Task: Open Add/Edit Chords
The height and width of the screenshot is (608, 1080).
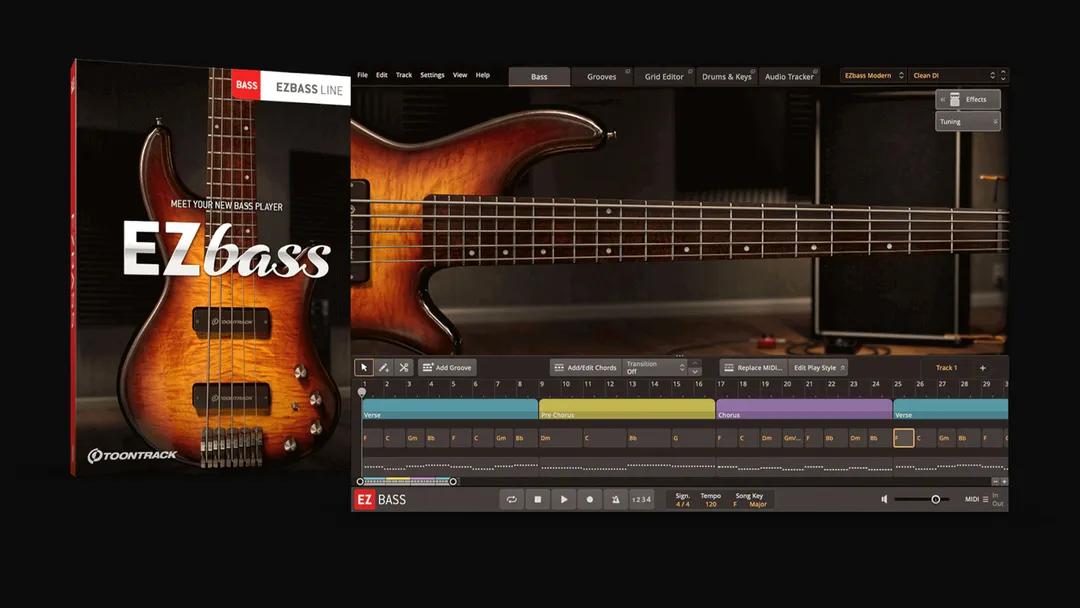Action: coord(585,368)
